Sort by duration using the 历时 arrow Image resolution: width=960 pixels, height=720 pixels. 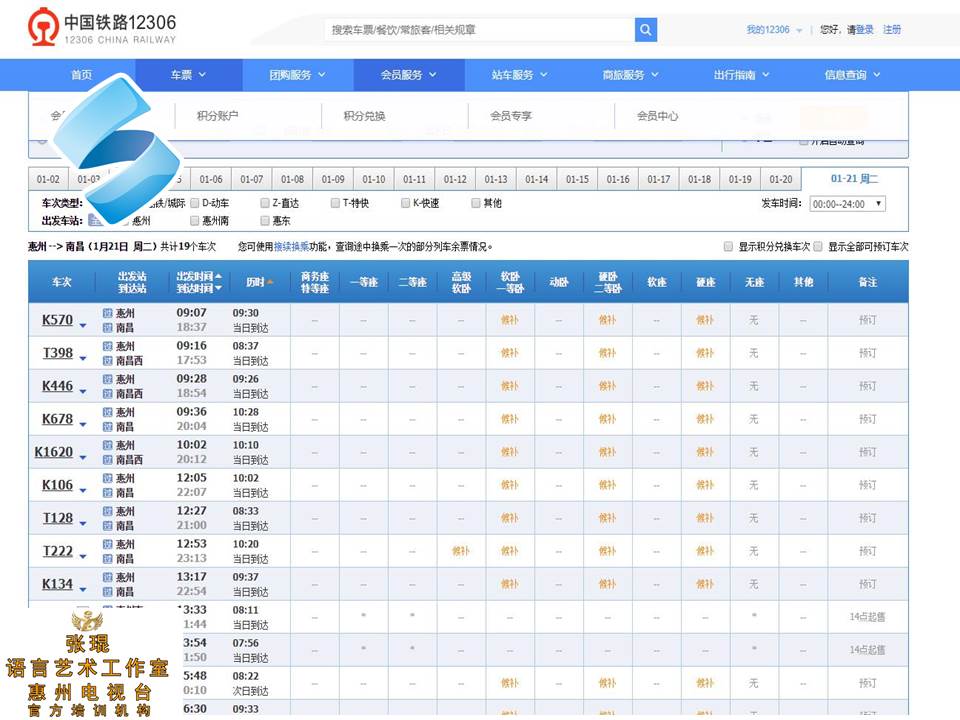(x=270, y=282)
